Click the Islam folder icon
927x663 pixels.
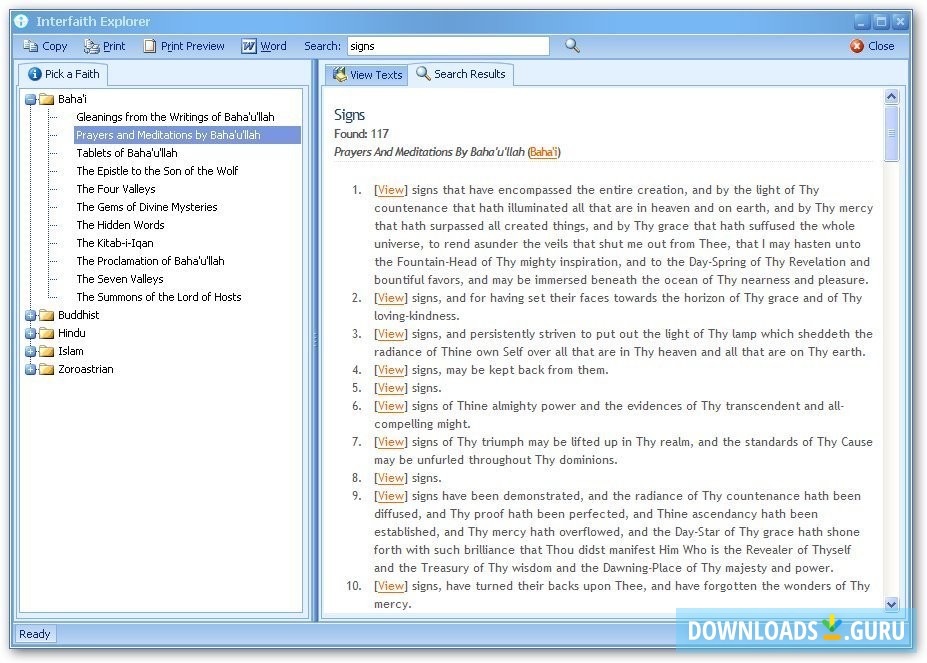46,351
